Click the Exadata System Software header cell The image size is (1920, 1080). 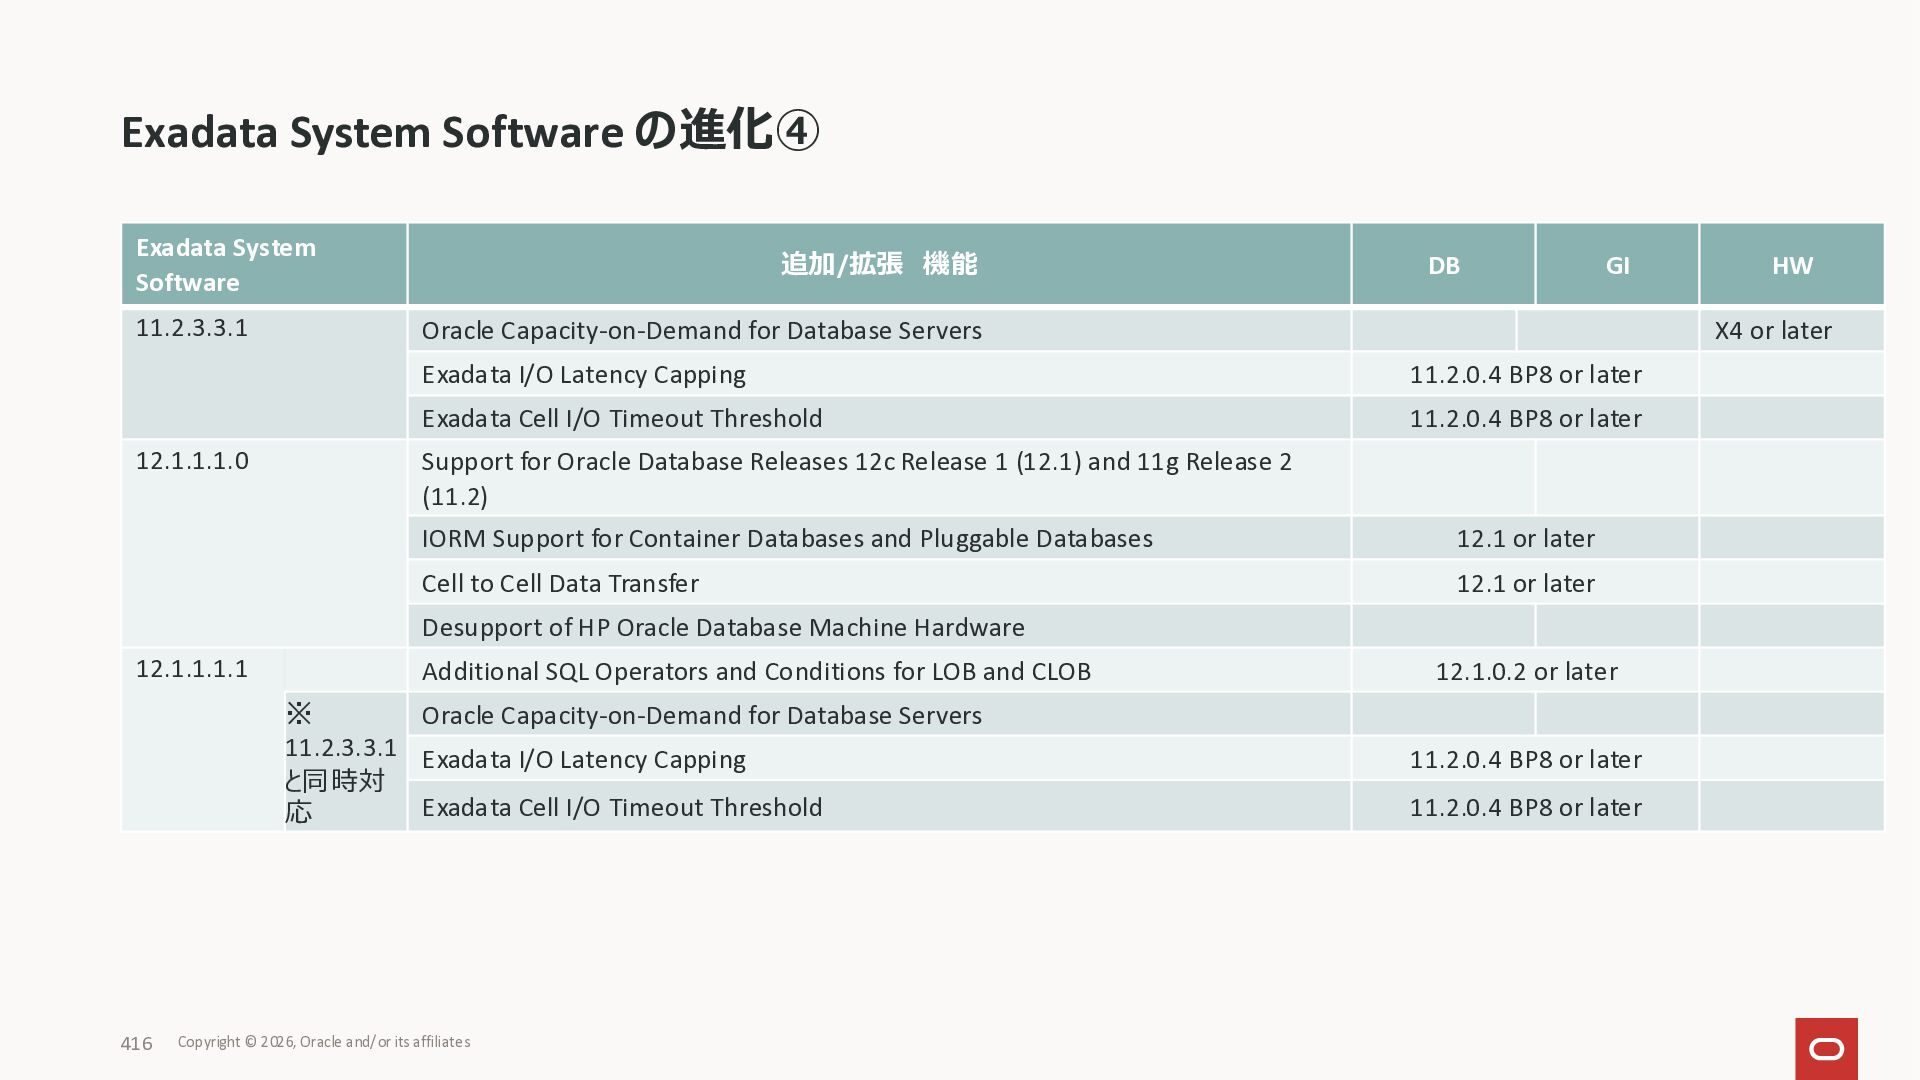(263, 265)
